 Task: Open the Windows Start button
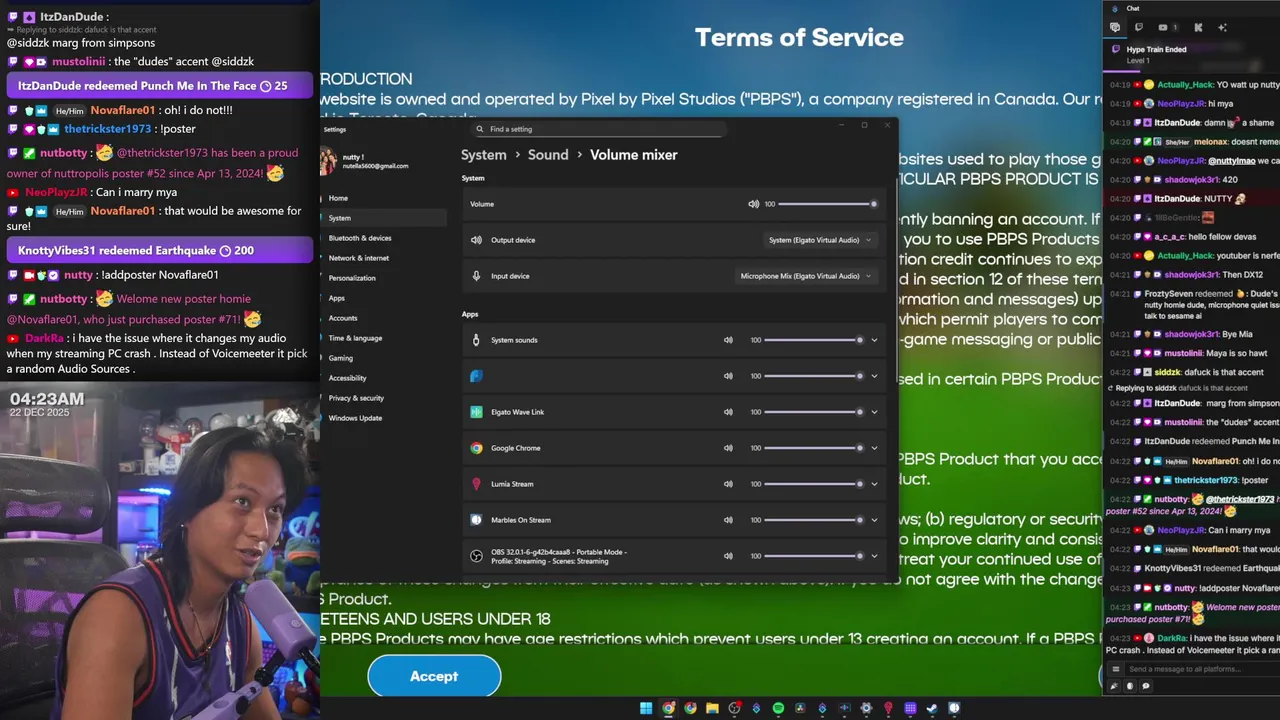(x=646, y=708)
